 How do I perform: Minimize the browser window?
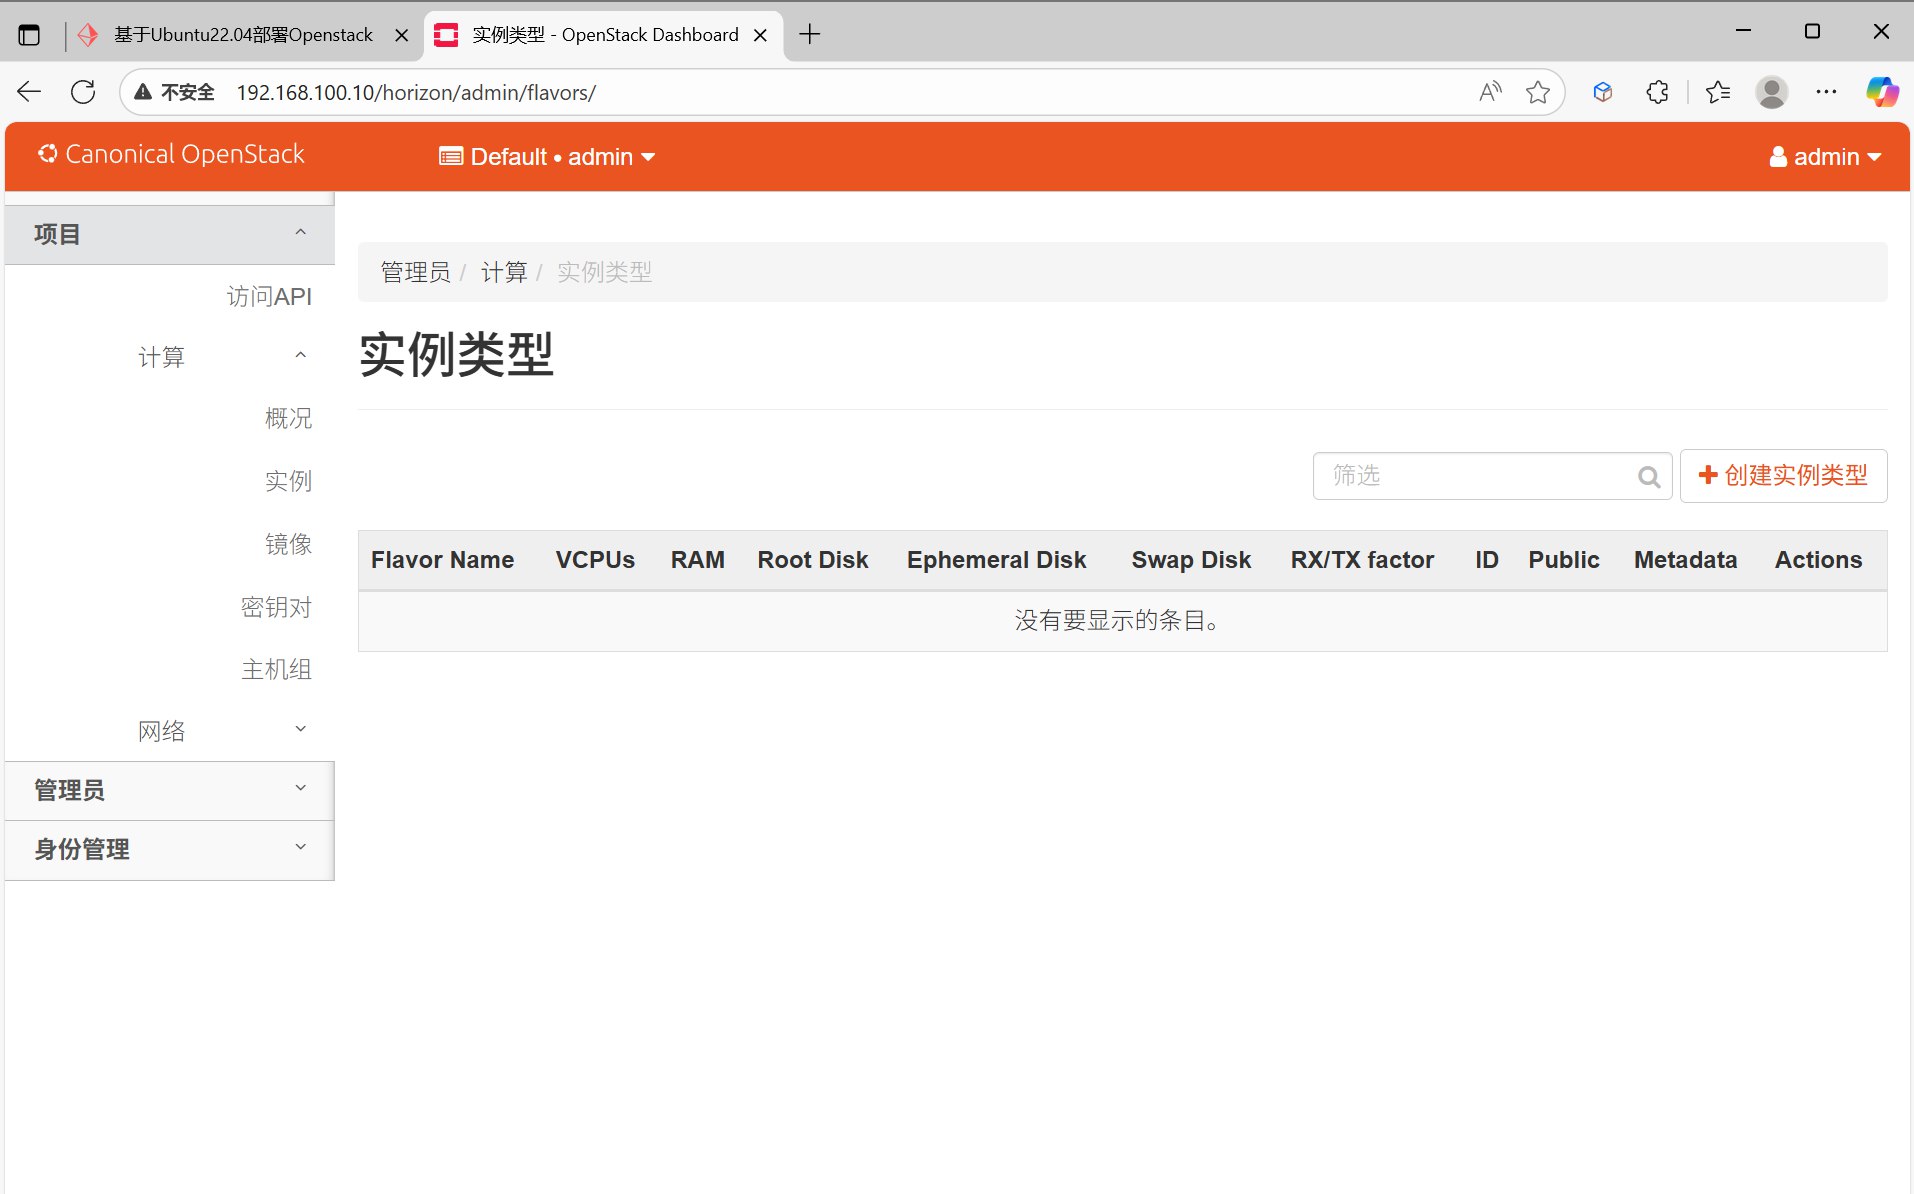[x=1744, y=31]
